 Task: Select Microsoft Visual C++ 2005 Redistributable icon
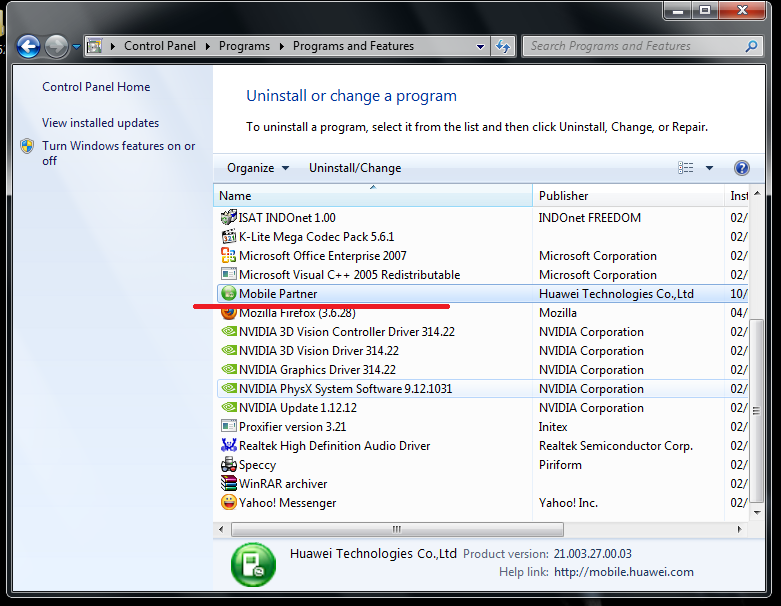[x=229, y=274]
